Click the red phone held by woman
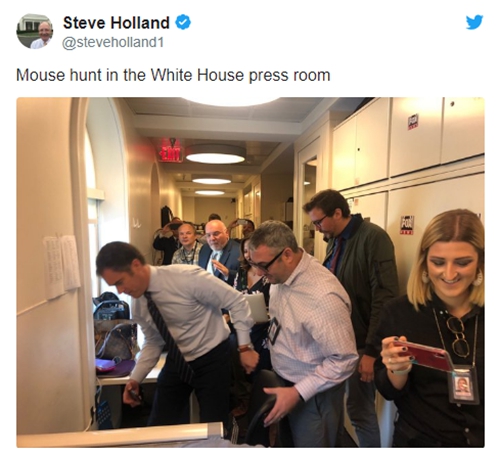The height and width of the screenshot is (455, 500). click(423, 355)
